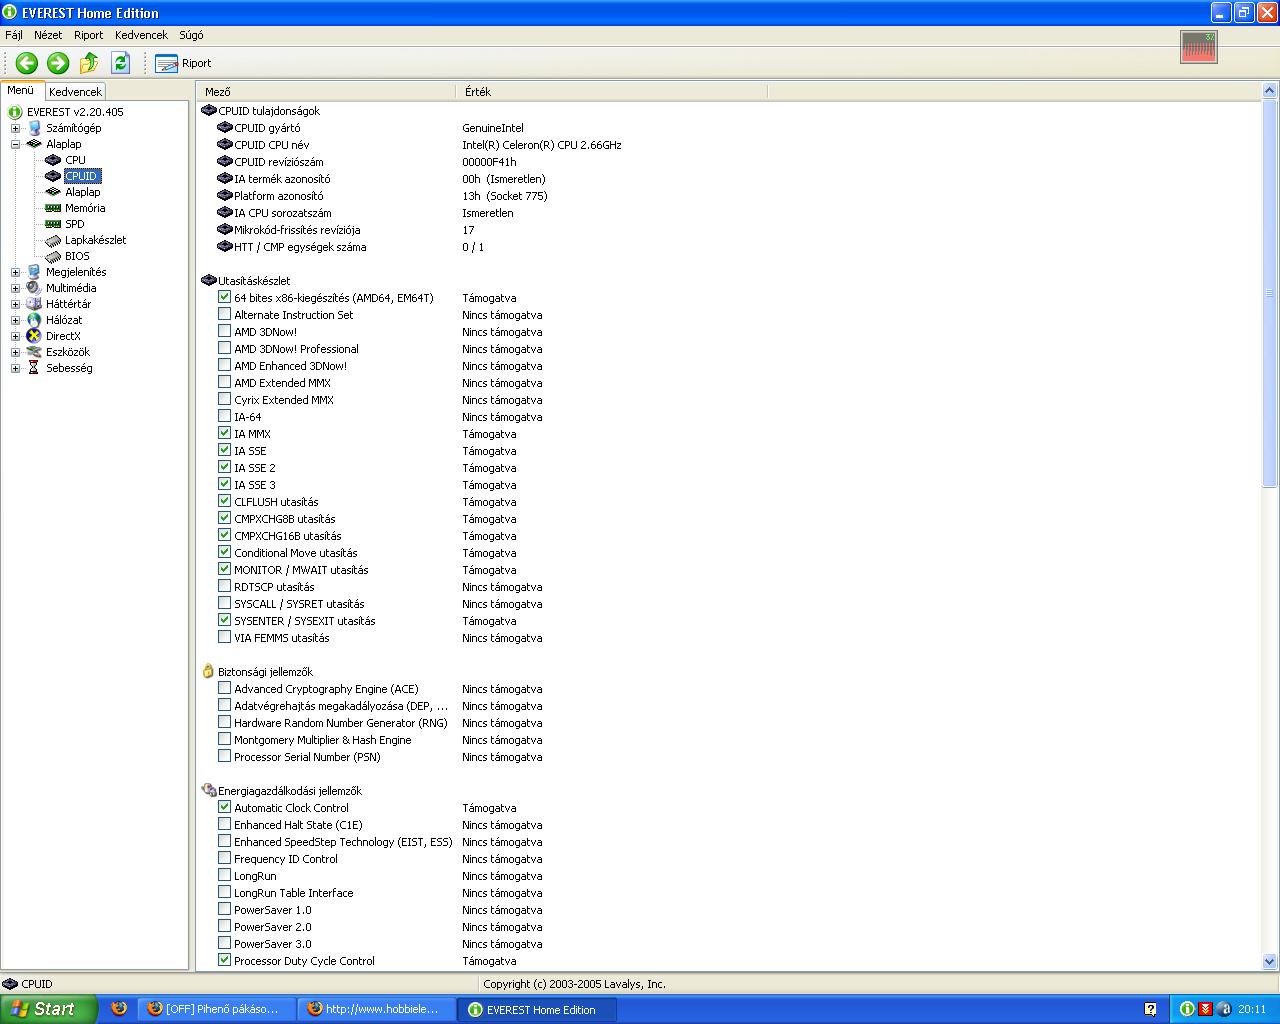
Task: Click the Biztonsági jellemzők padlock icon
Action: pyautogui.click(x=208, y=671)
